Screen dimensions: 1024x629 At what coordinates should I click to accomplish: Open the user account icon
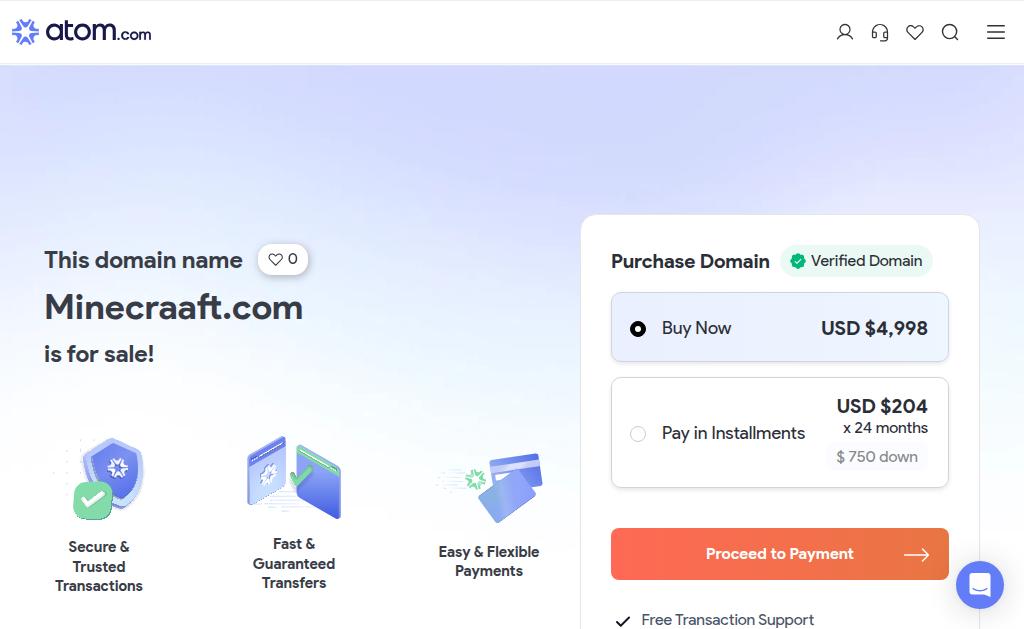coord(844,32)
